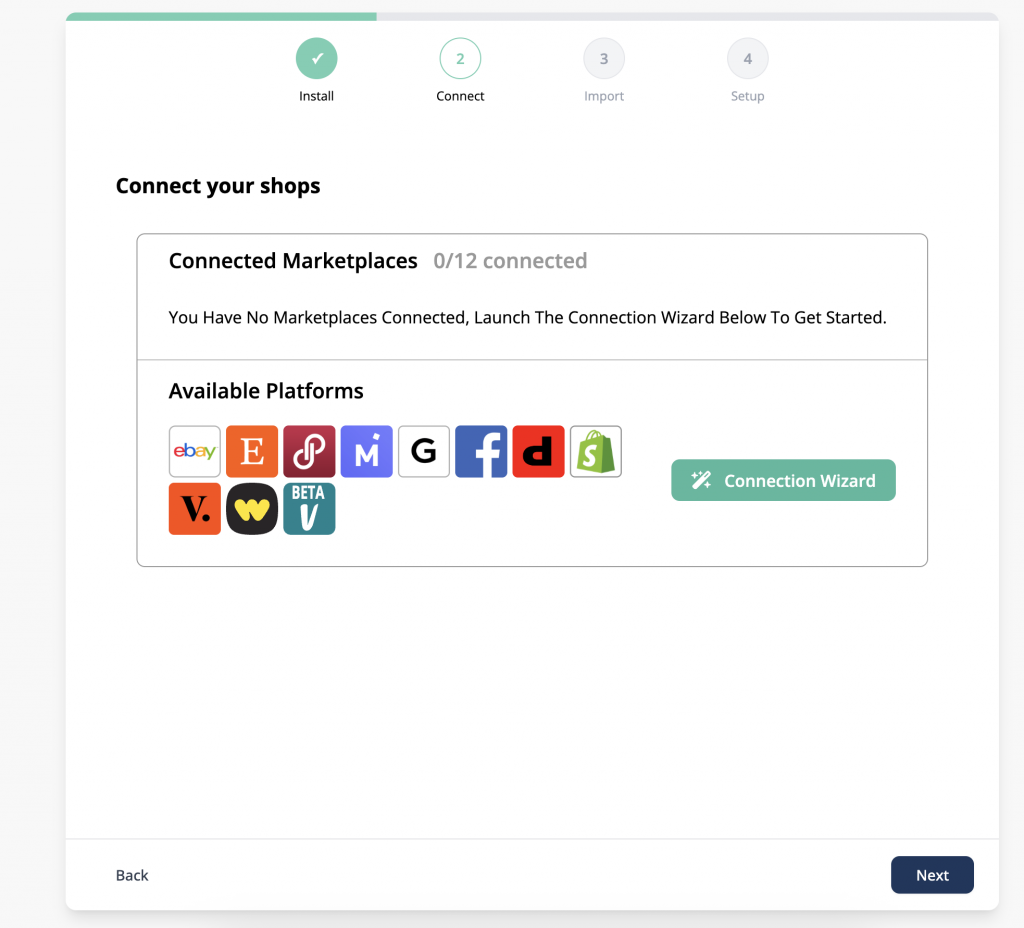Click the Vestiaire Collective V. icon
1024x928 pixels.
194,509
